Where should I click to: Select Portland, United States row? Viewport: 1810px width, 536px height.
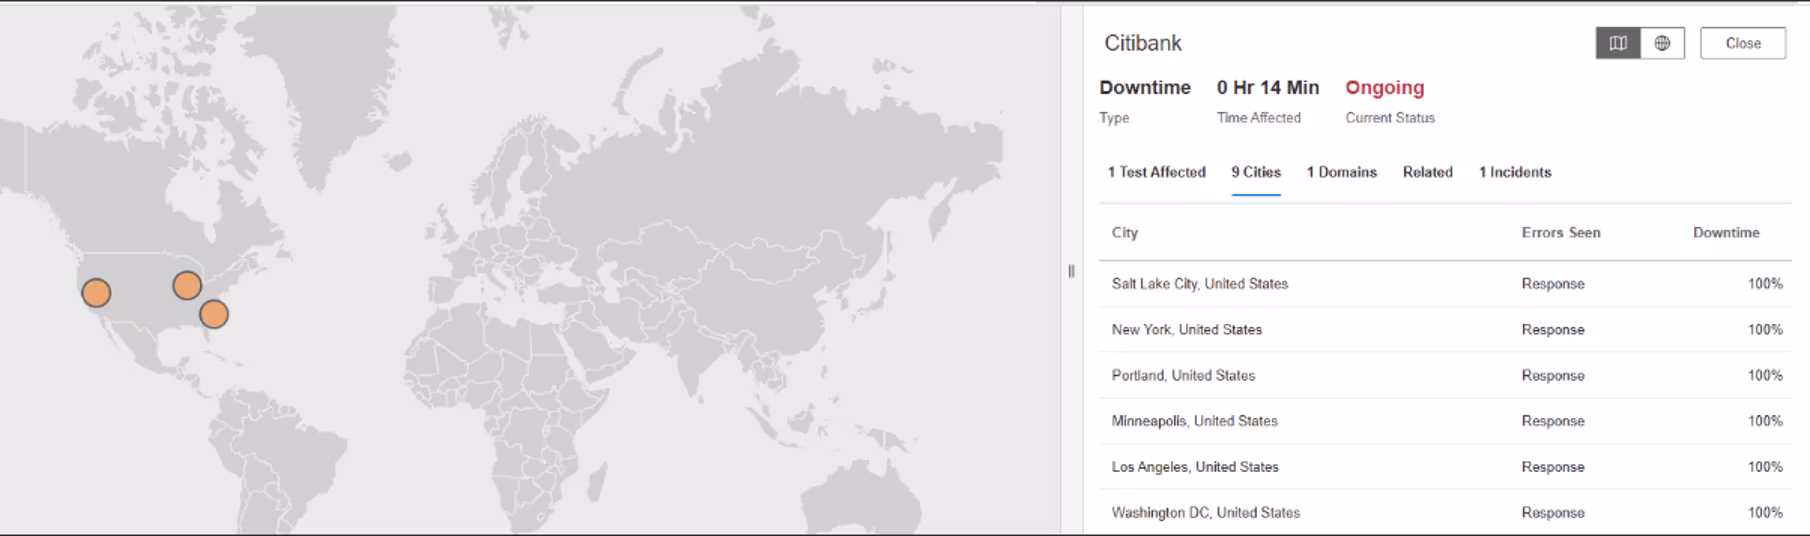tap(1445, 376)
